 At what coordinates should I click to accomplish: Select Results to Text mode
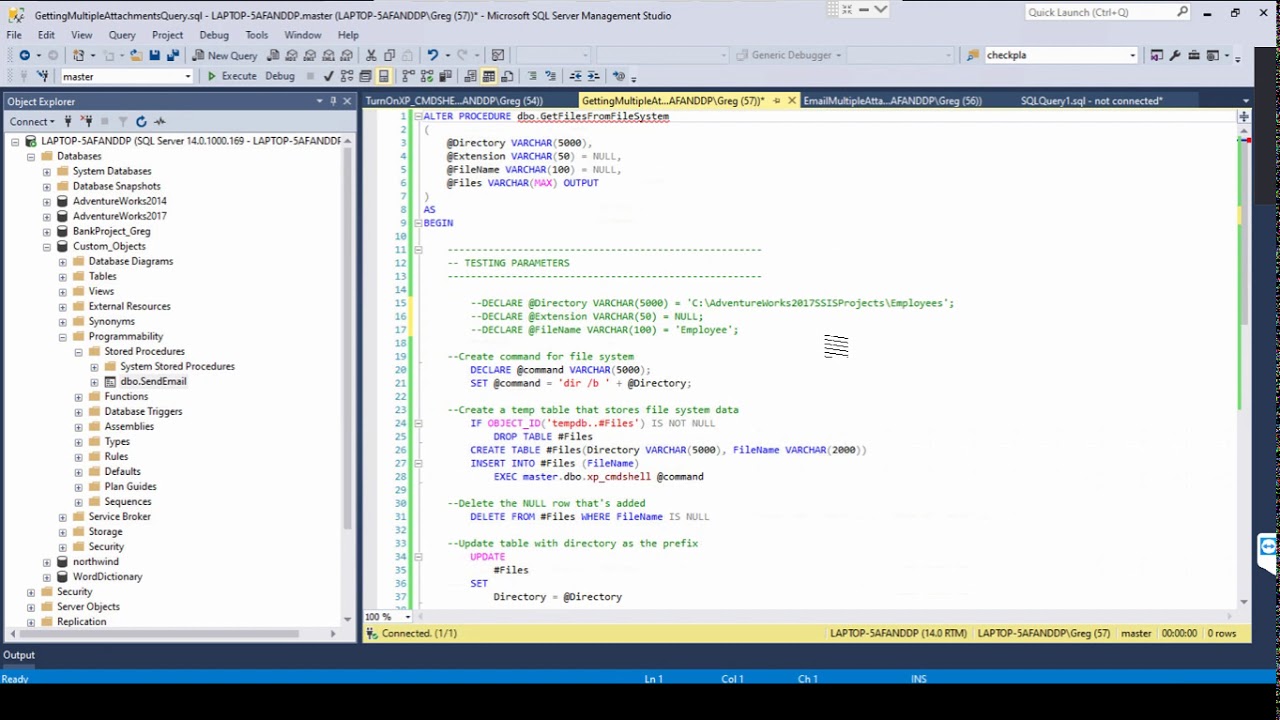click(x=470, y=76)
